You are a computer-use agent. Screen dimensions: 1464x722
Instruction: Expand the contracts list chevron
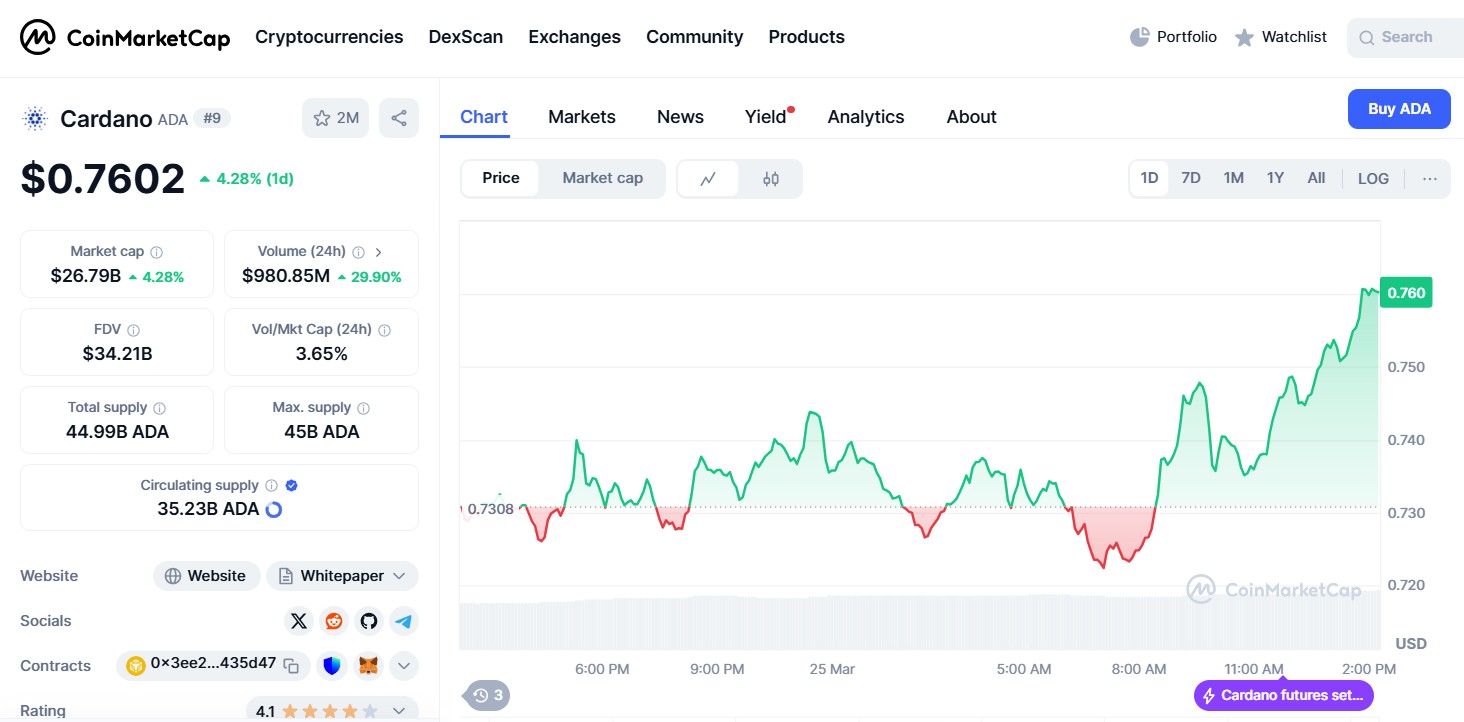click(403, 665)
